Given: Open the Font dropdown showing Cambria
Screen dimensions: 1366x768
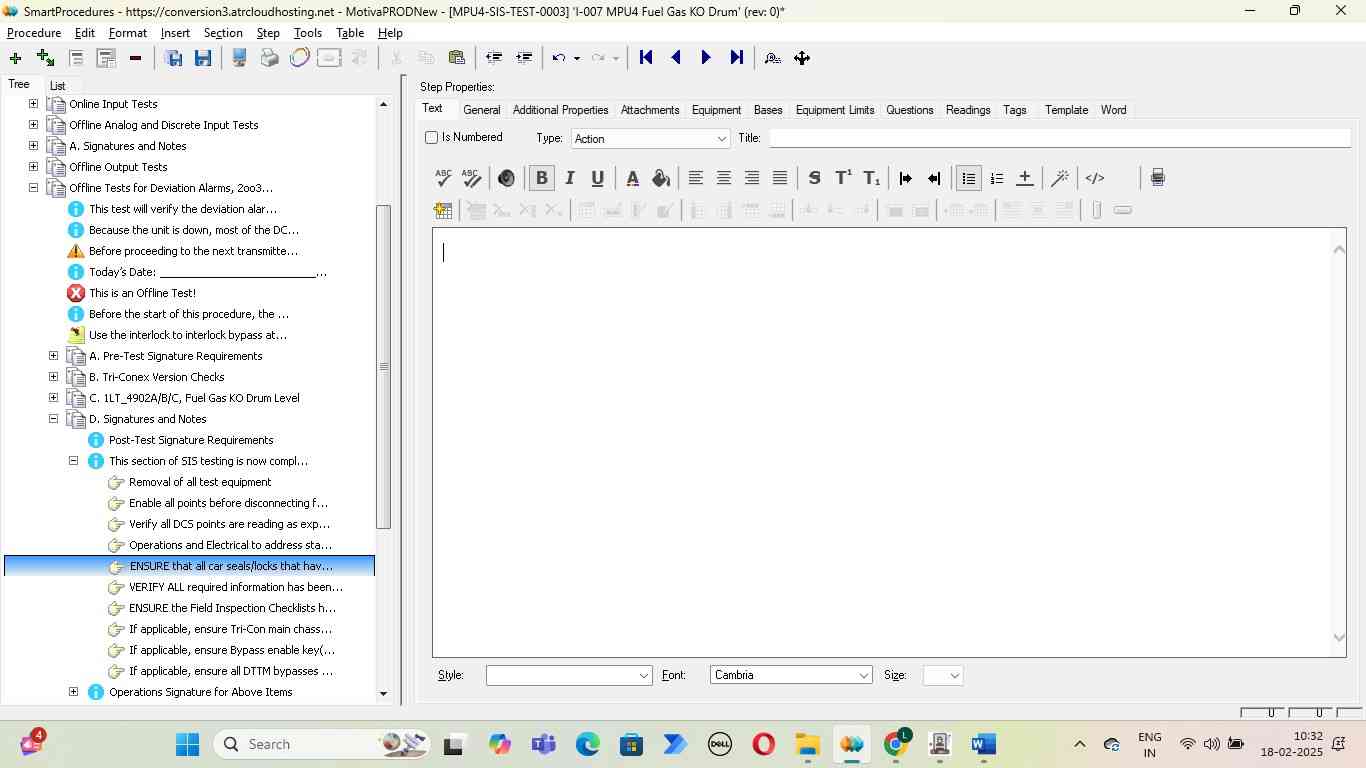Looking at the screenshot, I should click(x=790, y=675).
